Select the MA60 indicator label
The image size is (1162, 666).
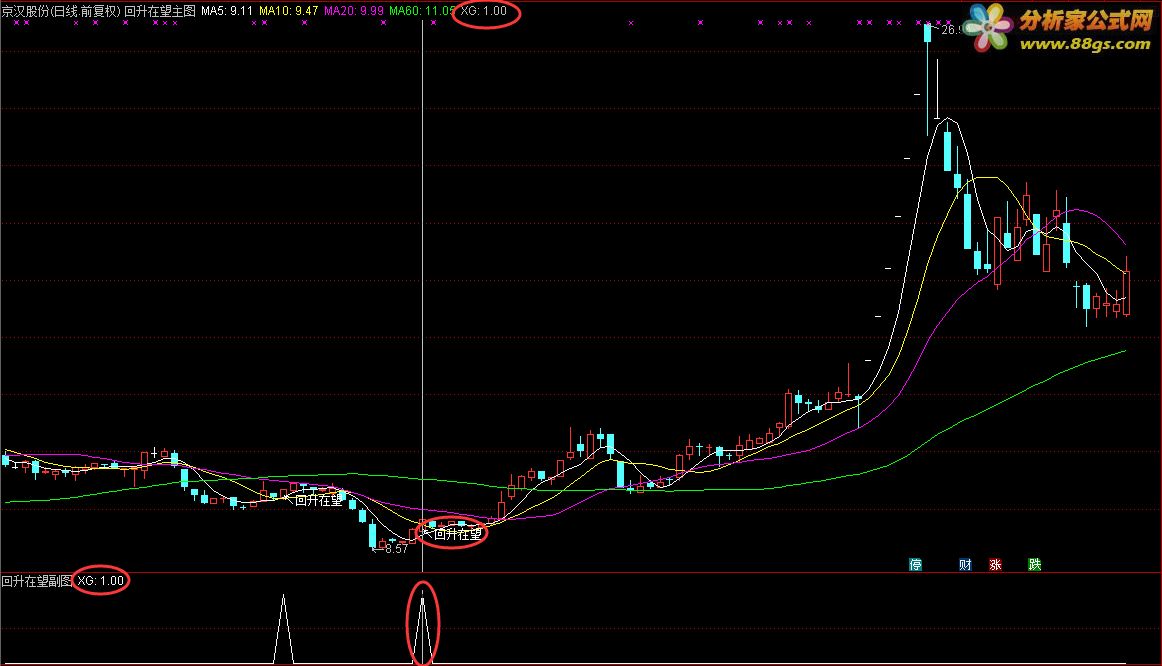click(x=422, y=11)
